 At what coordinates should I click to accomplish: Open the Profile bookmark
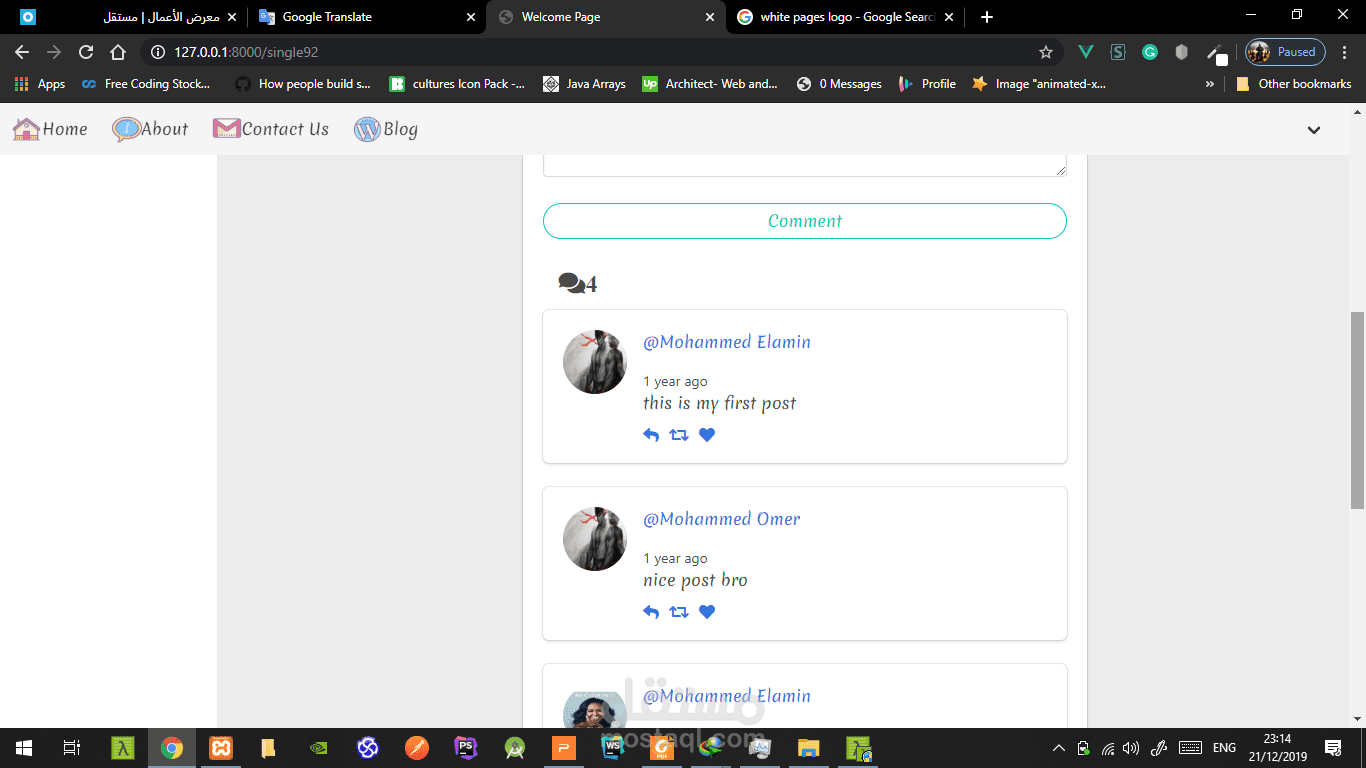(928, 84)
